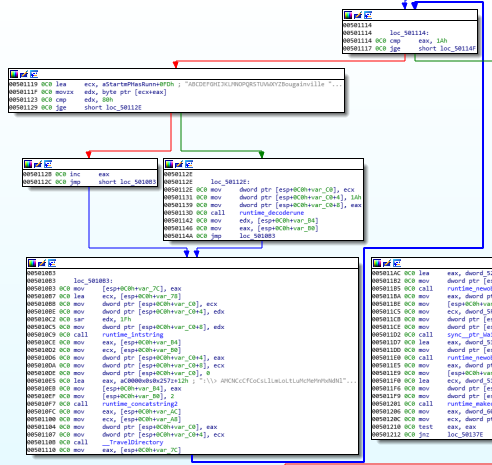
Task: Click group icon of loc_50112E node header
Action: click(x=189, y=164)
